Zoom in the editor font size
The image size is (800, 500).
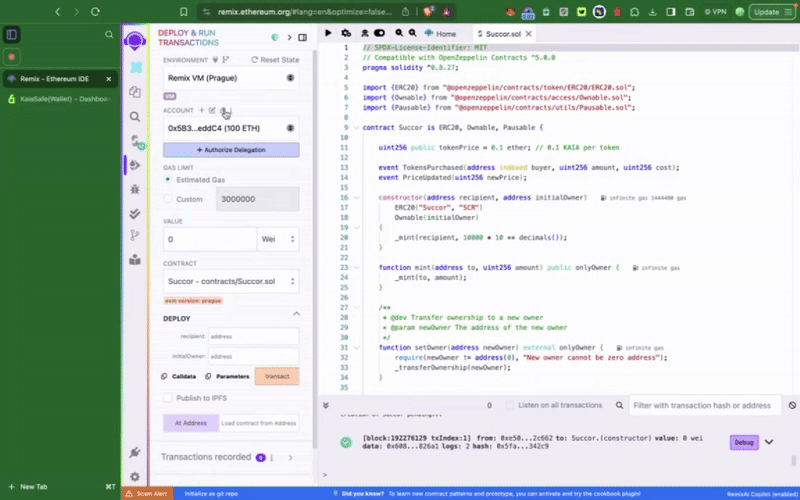[413, 33]
